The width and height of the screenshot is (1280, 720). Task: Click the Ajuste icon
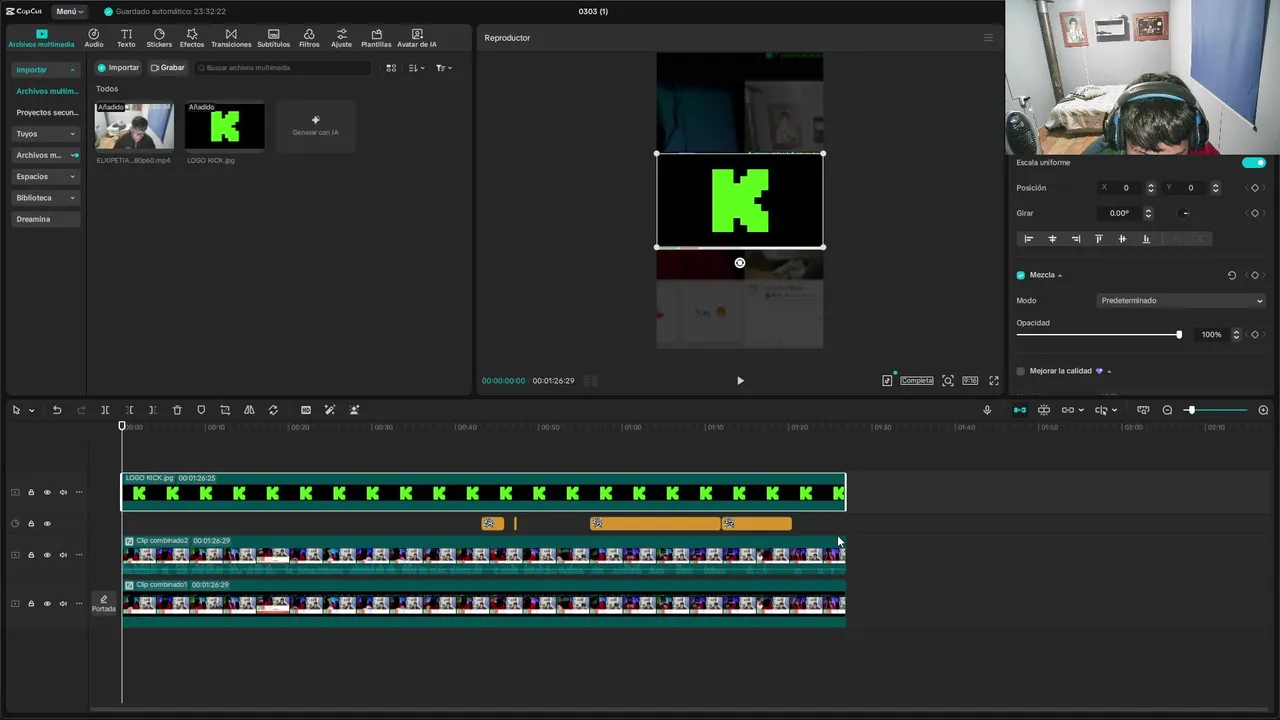click(x=341, y=38)
